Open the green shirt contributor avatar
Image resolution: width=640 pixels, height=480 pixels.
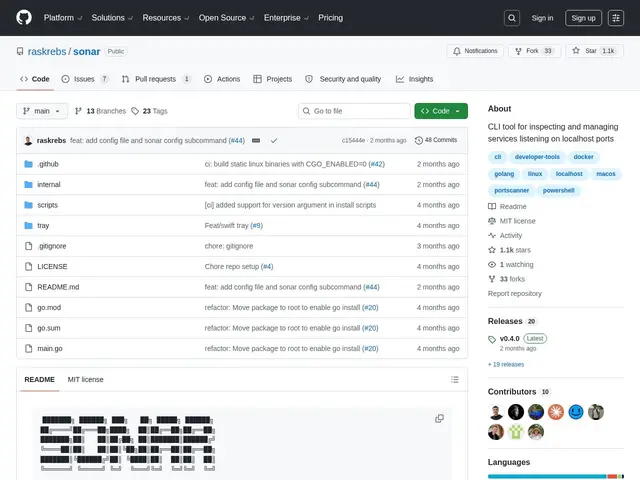coord(516,432)
